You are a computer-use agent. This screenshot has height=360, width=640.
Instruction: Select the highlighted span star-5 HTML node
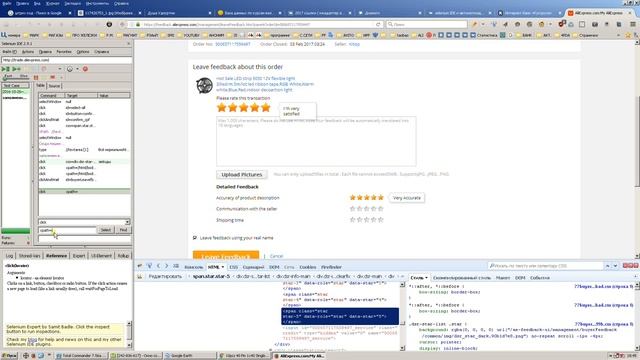(x=340, y=316)
